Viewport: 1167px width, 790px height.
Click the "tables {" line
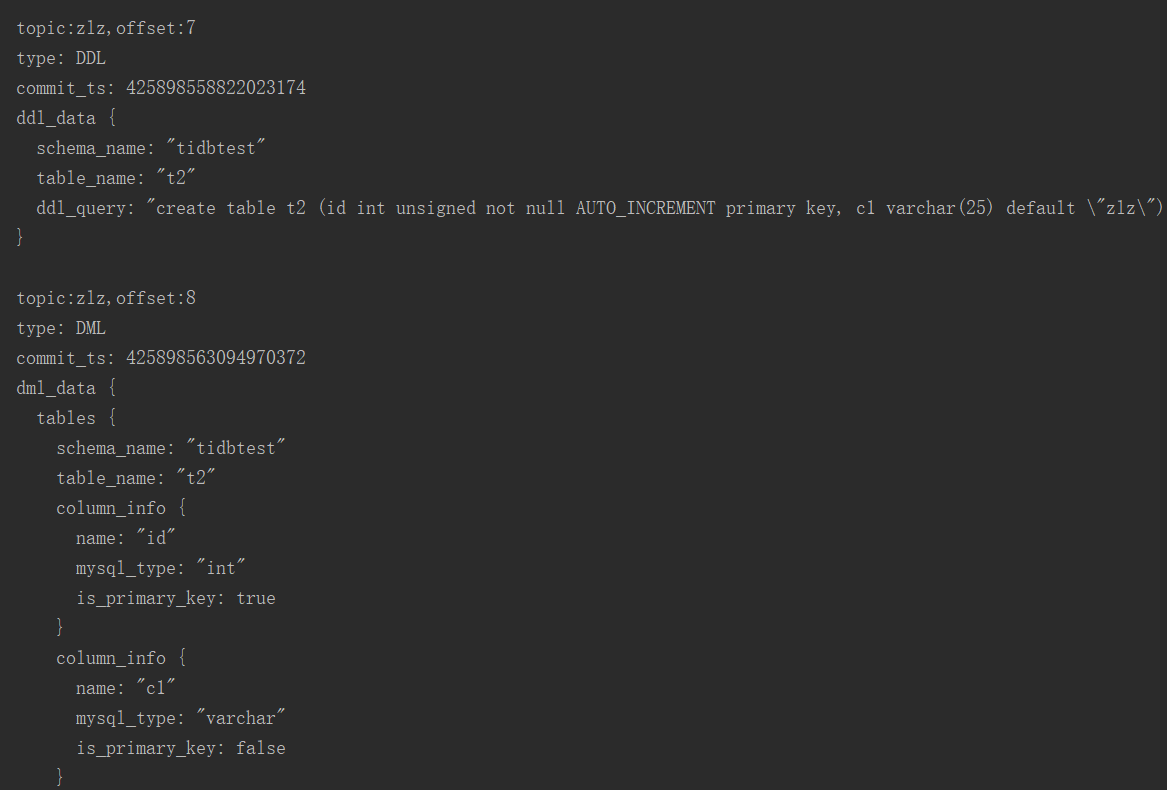click(76, 418)
